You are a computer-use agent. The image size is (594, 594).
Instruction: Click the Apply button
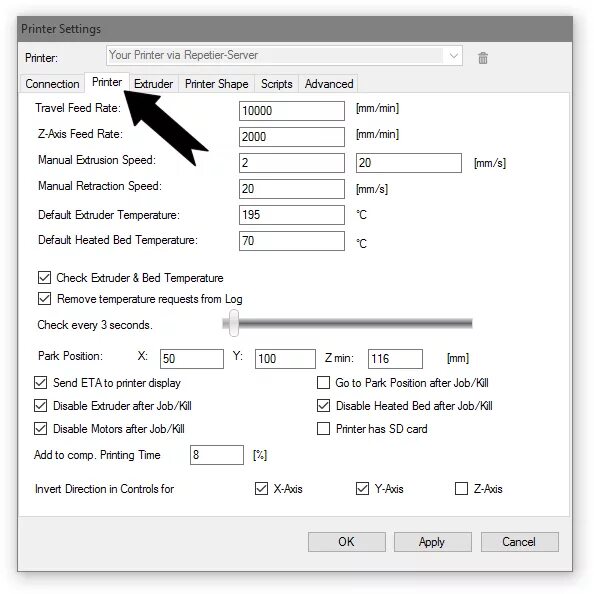click(433, 542)
